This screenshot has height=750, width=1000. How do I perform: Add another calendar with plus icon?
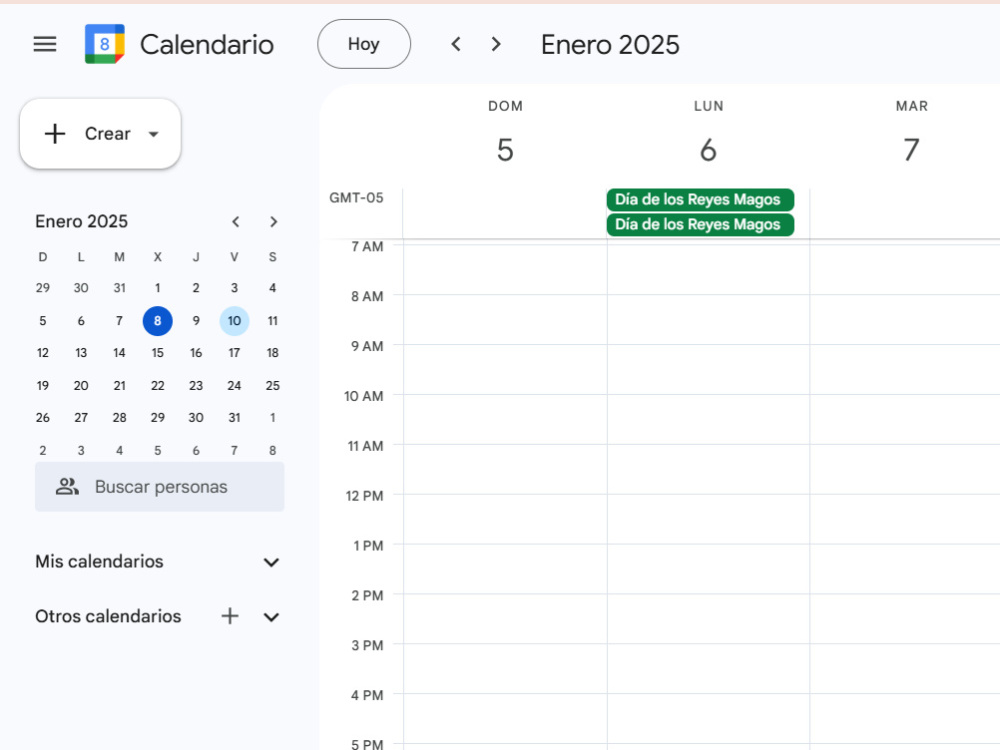point(230,616)
